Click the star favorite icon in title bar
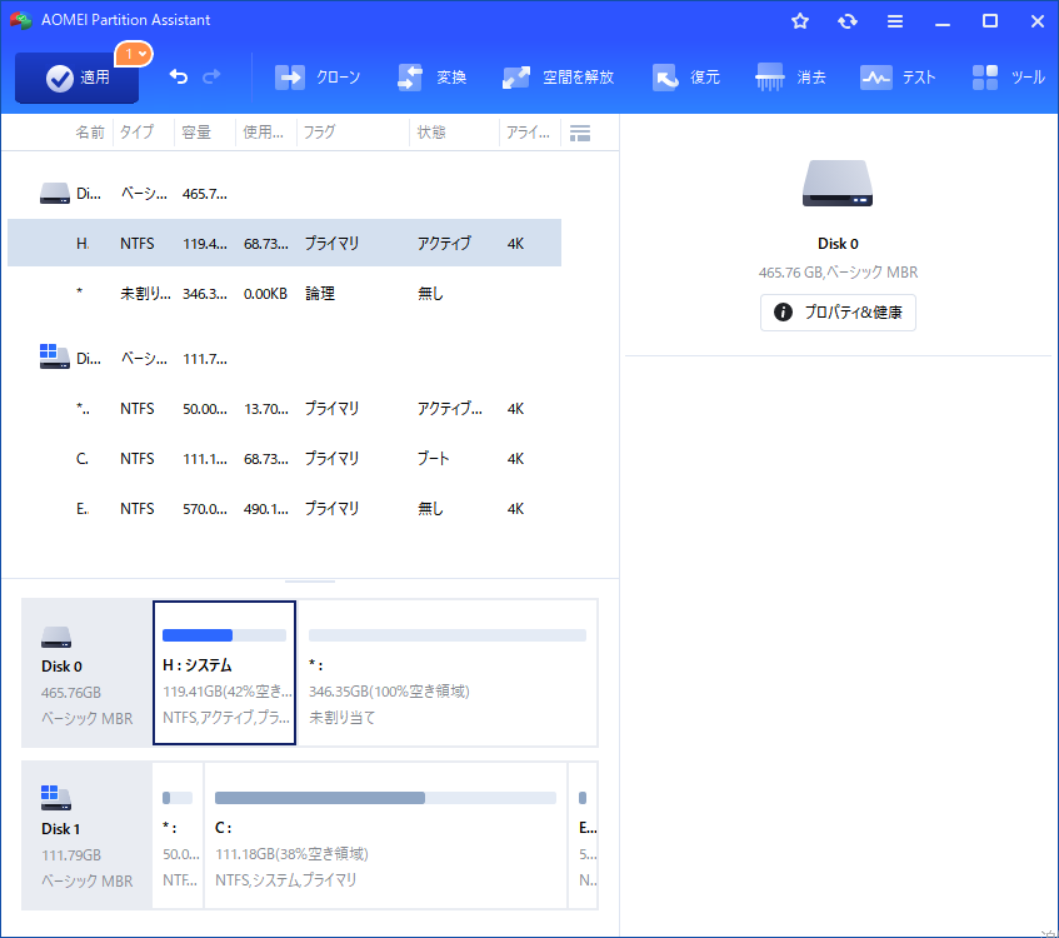 point(800,22)
